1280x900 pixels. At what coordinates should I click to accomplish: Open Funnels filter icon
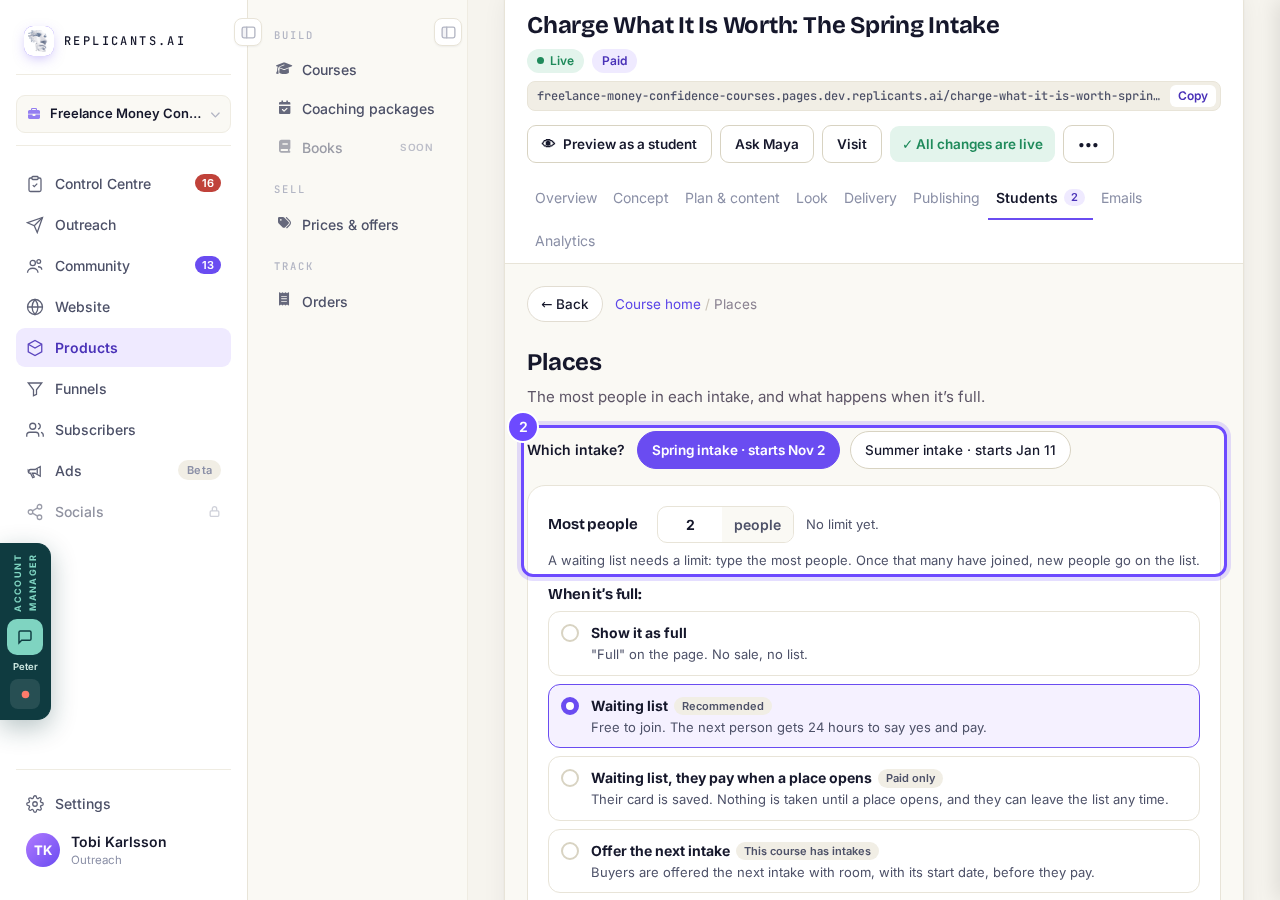[x=35, y=389]
